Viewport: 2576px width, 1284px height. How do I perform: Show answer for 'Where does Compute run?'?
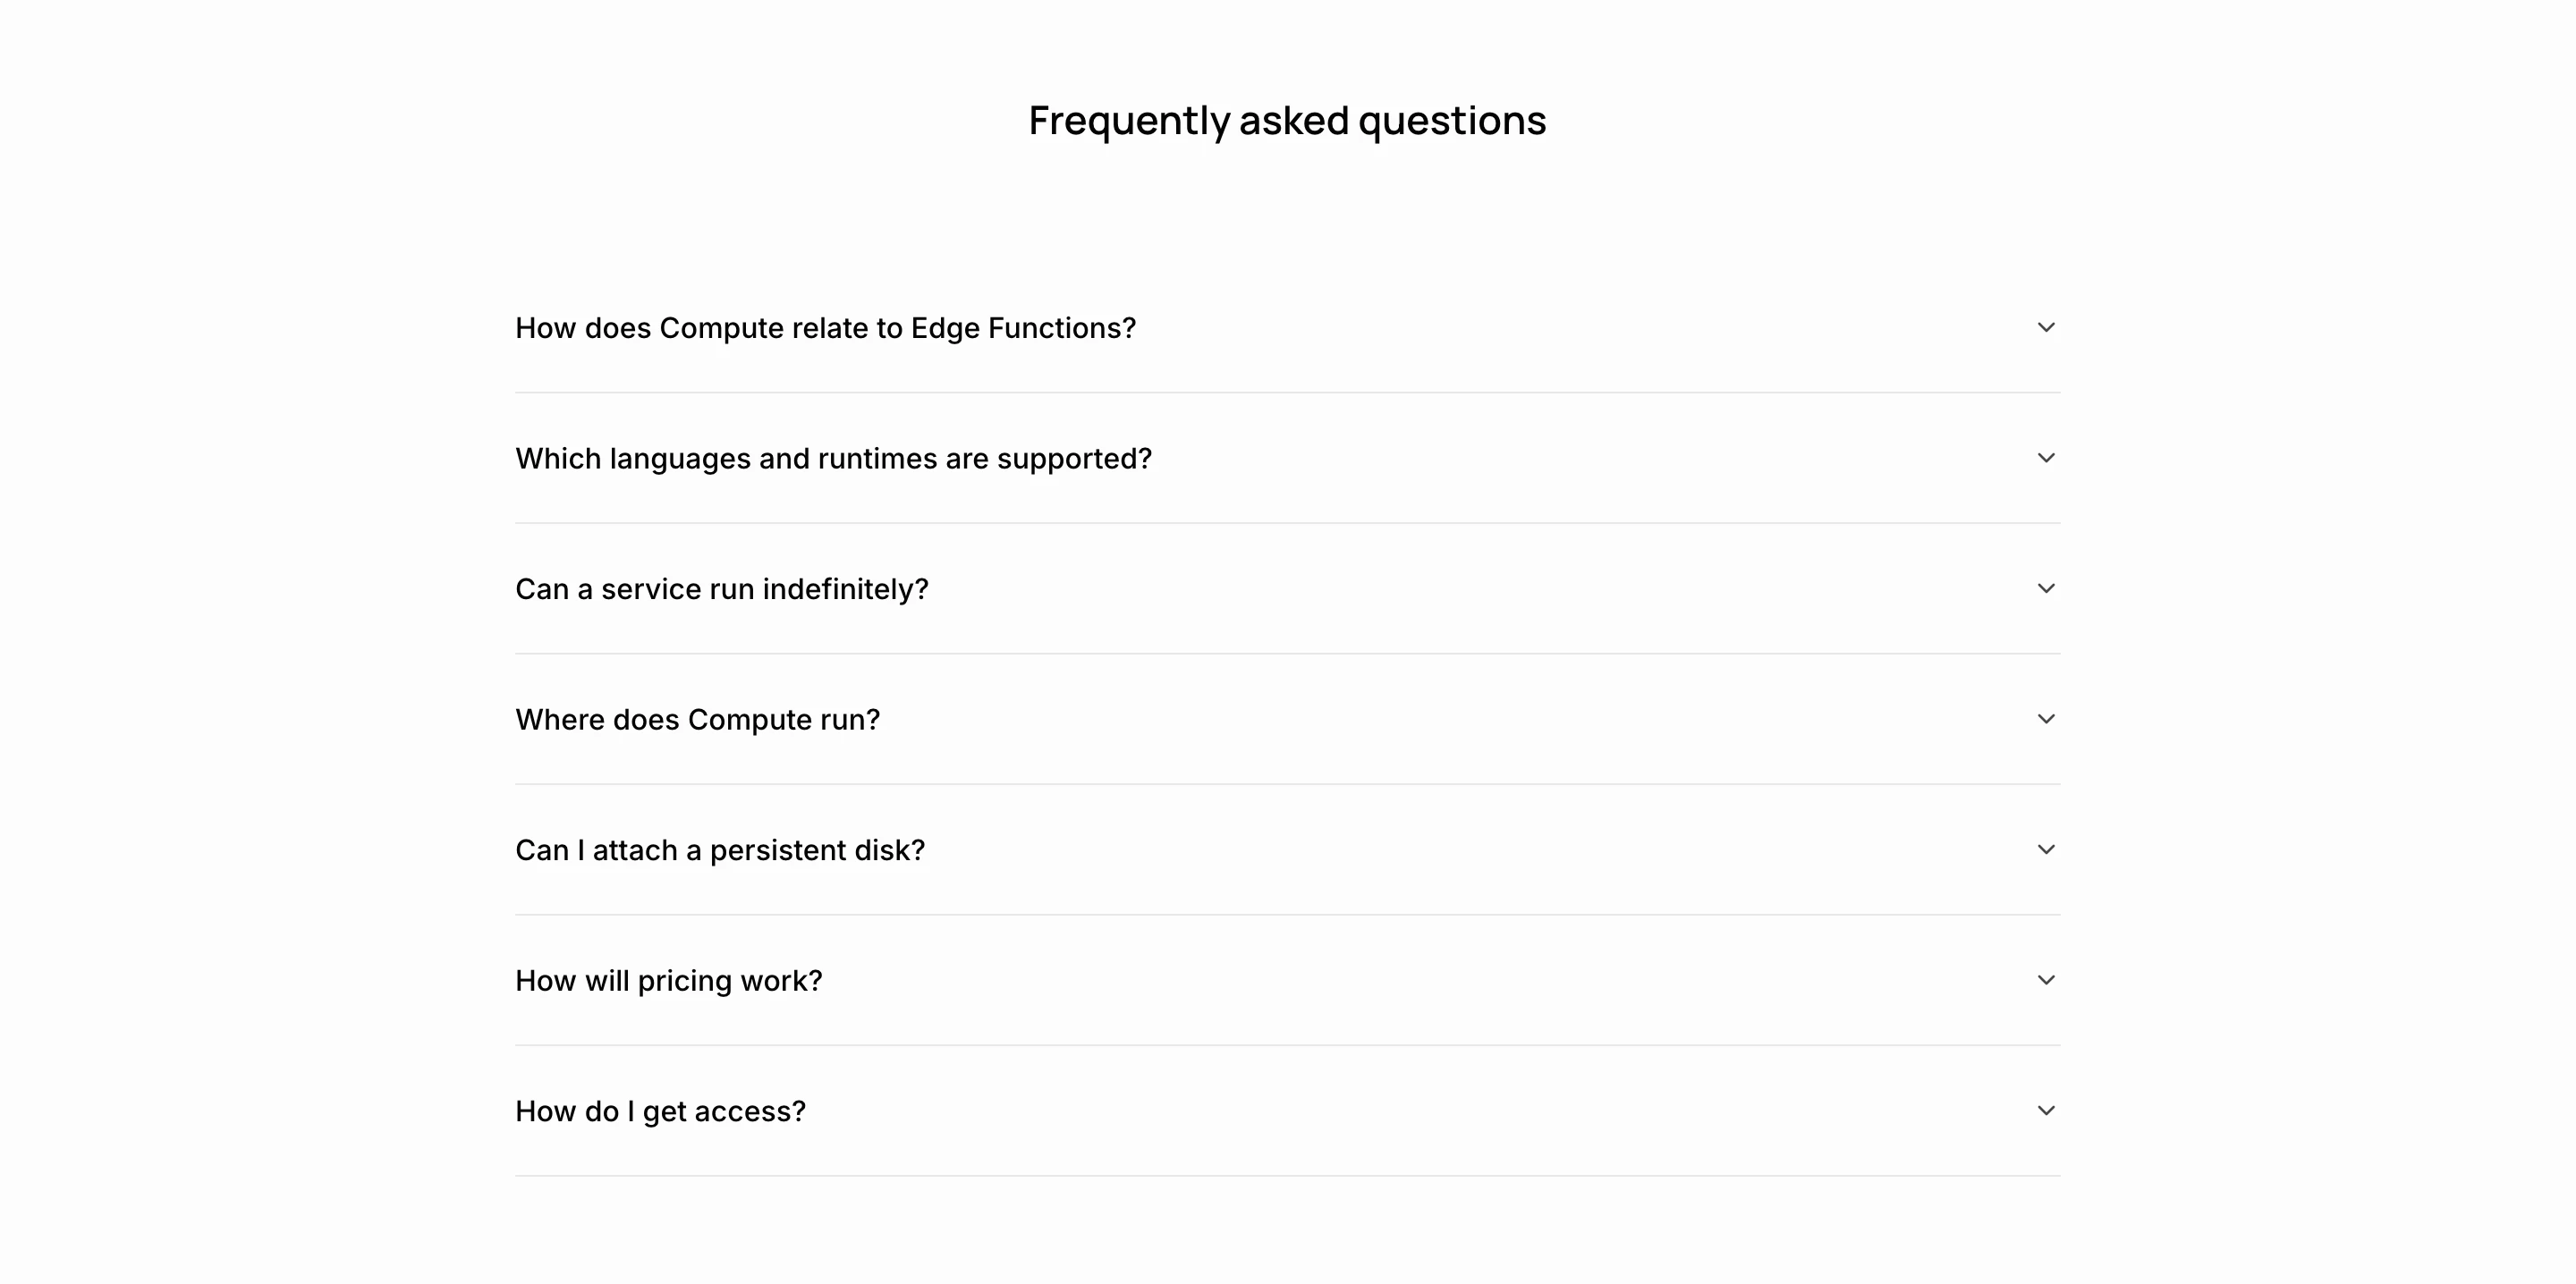(1287, 719)
